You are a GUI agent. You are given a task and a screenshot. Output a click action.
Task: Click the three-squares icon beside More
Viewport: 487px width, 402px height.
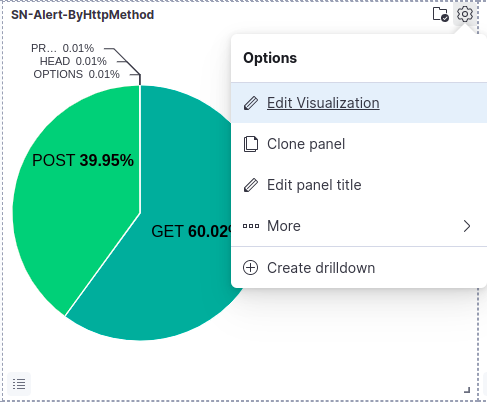251,226
